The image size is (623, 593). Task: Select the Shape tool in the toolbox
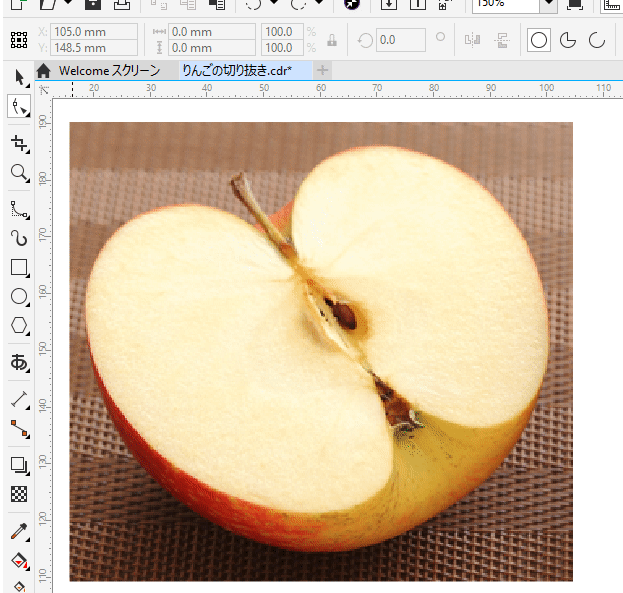coord(19,106)
